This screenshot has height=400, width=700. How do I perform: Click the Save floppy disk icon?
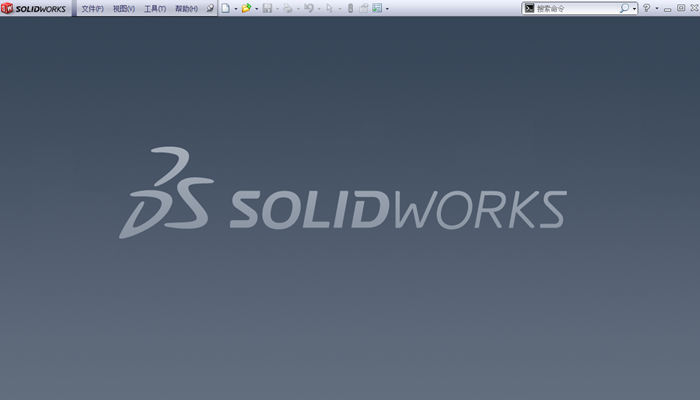(267, 8)
